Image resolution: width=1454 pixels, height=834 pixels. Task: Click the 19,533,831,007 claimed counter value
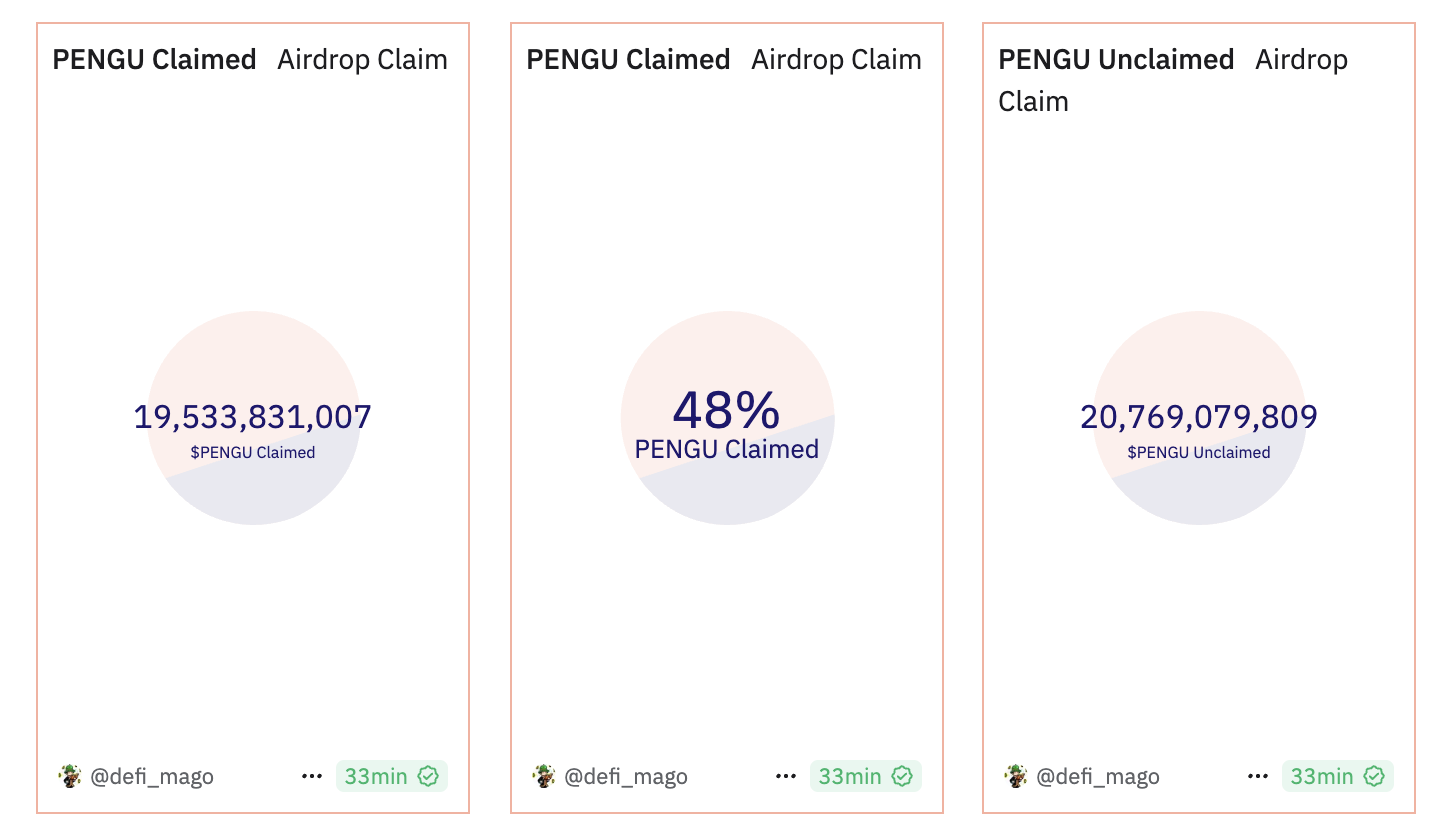coord(253,417)
